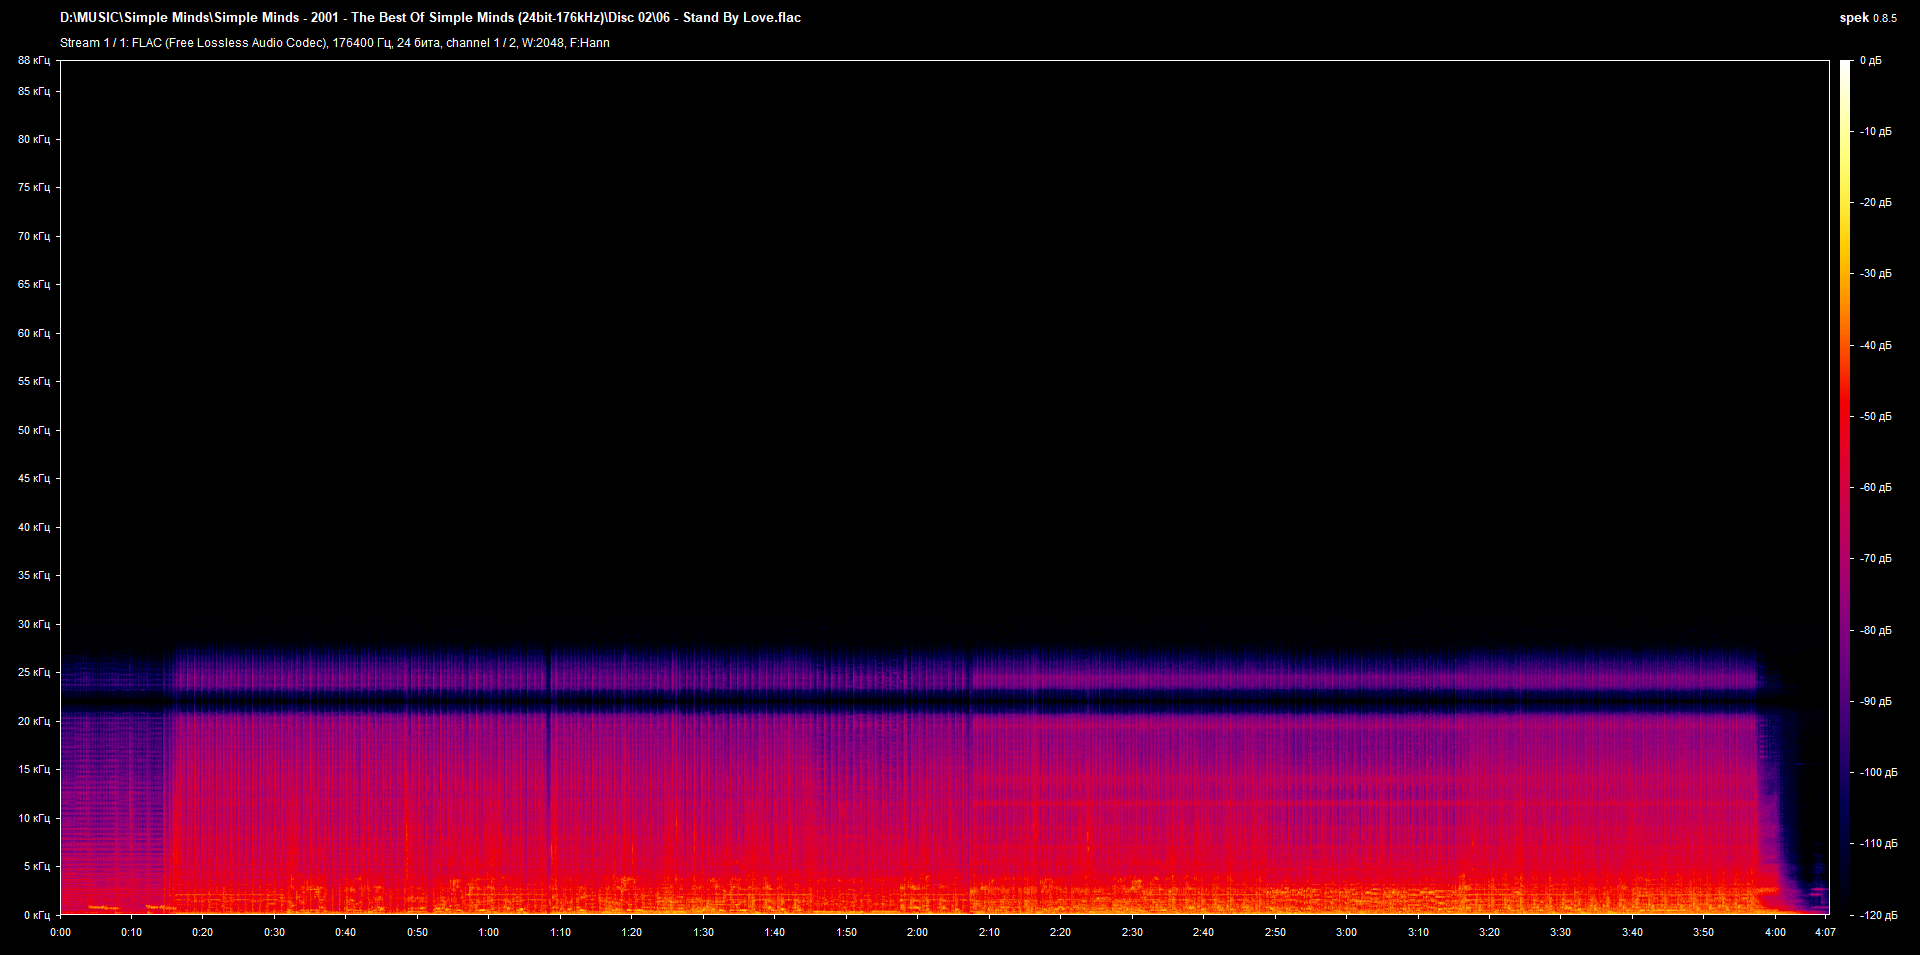
Task: Click the 4:07 end time label
Action: [1825, 932]
